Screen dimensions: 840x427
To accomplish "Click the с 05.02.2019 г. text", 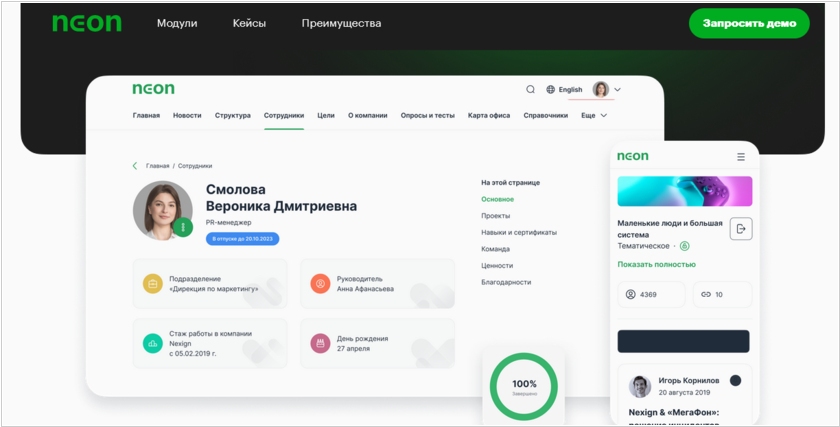I will 193,354.
